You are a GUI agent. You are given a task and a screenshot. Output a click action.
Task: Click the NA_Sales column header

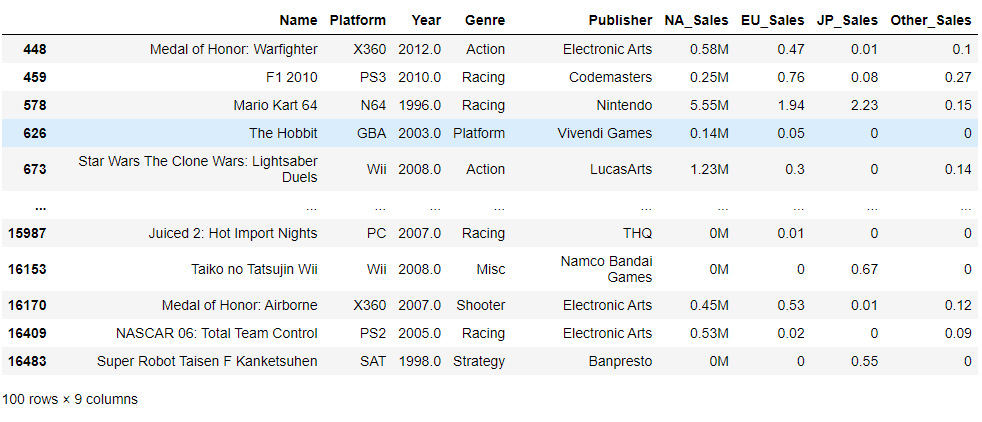(696, 20)
